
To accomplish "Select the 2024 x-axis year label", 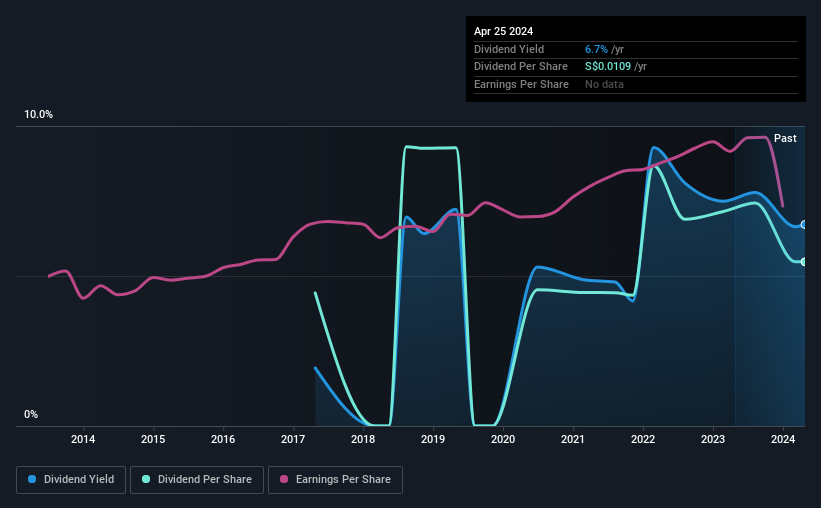I will [x=783, y=439].
